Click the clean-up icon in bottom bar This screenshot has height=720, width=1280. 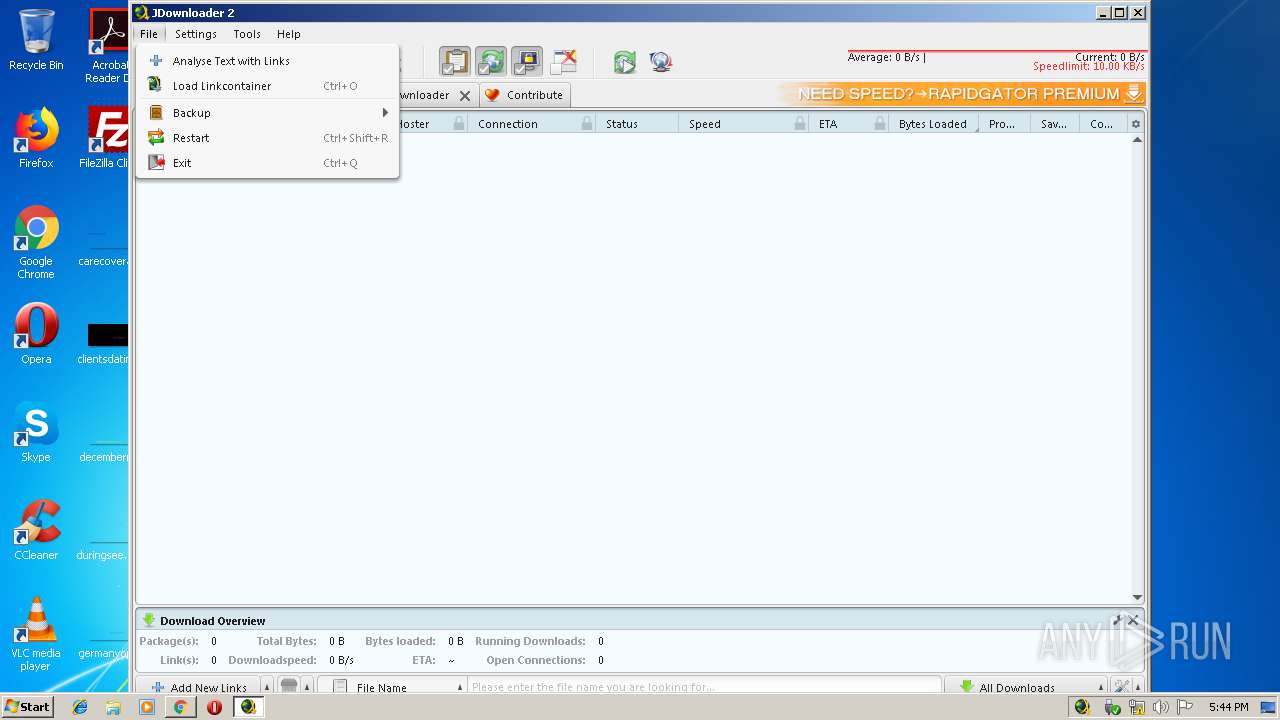coord(289,686)
